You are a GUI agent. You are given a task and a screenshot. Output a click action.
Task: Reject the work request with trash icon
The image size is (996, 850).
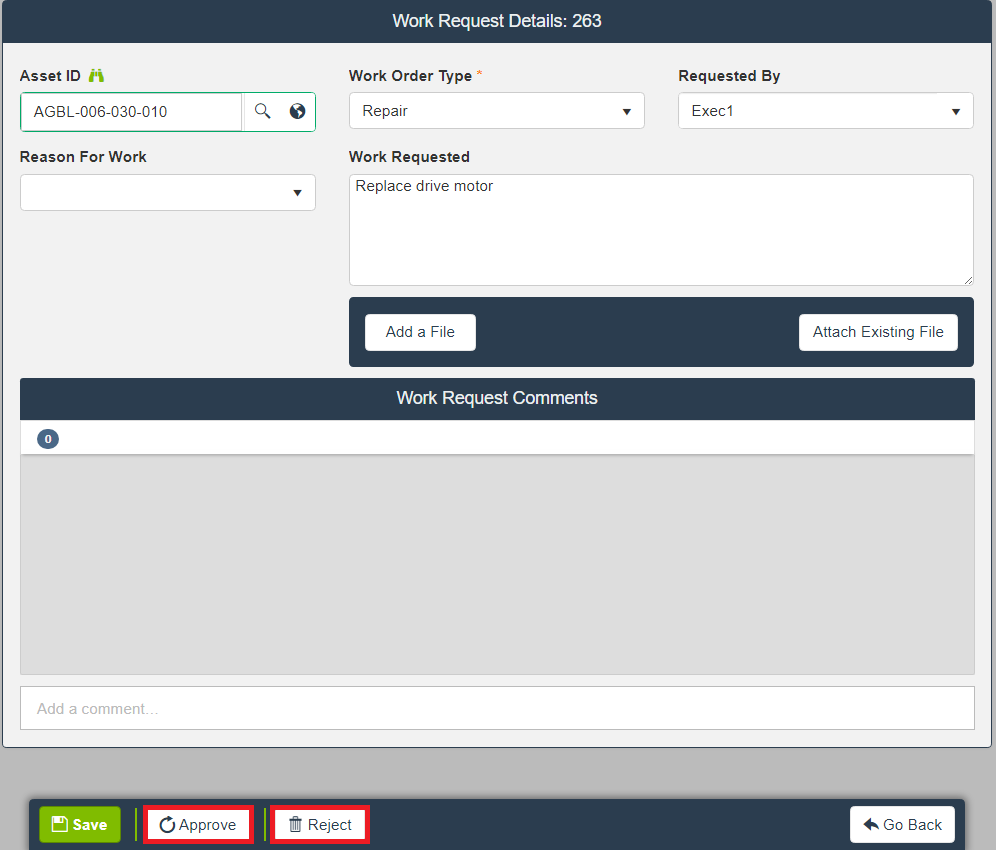320,825
